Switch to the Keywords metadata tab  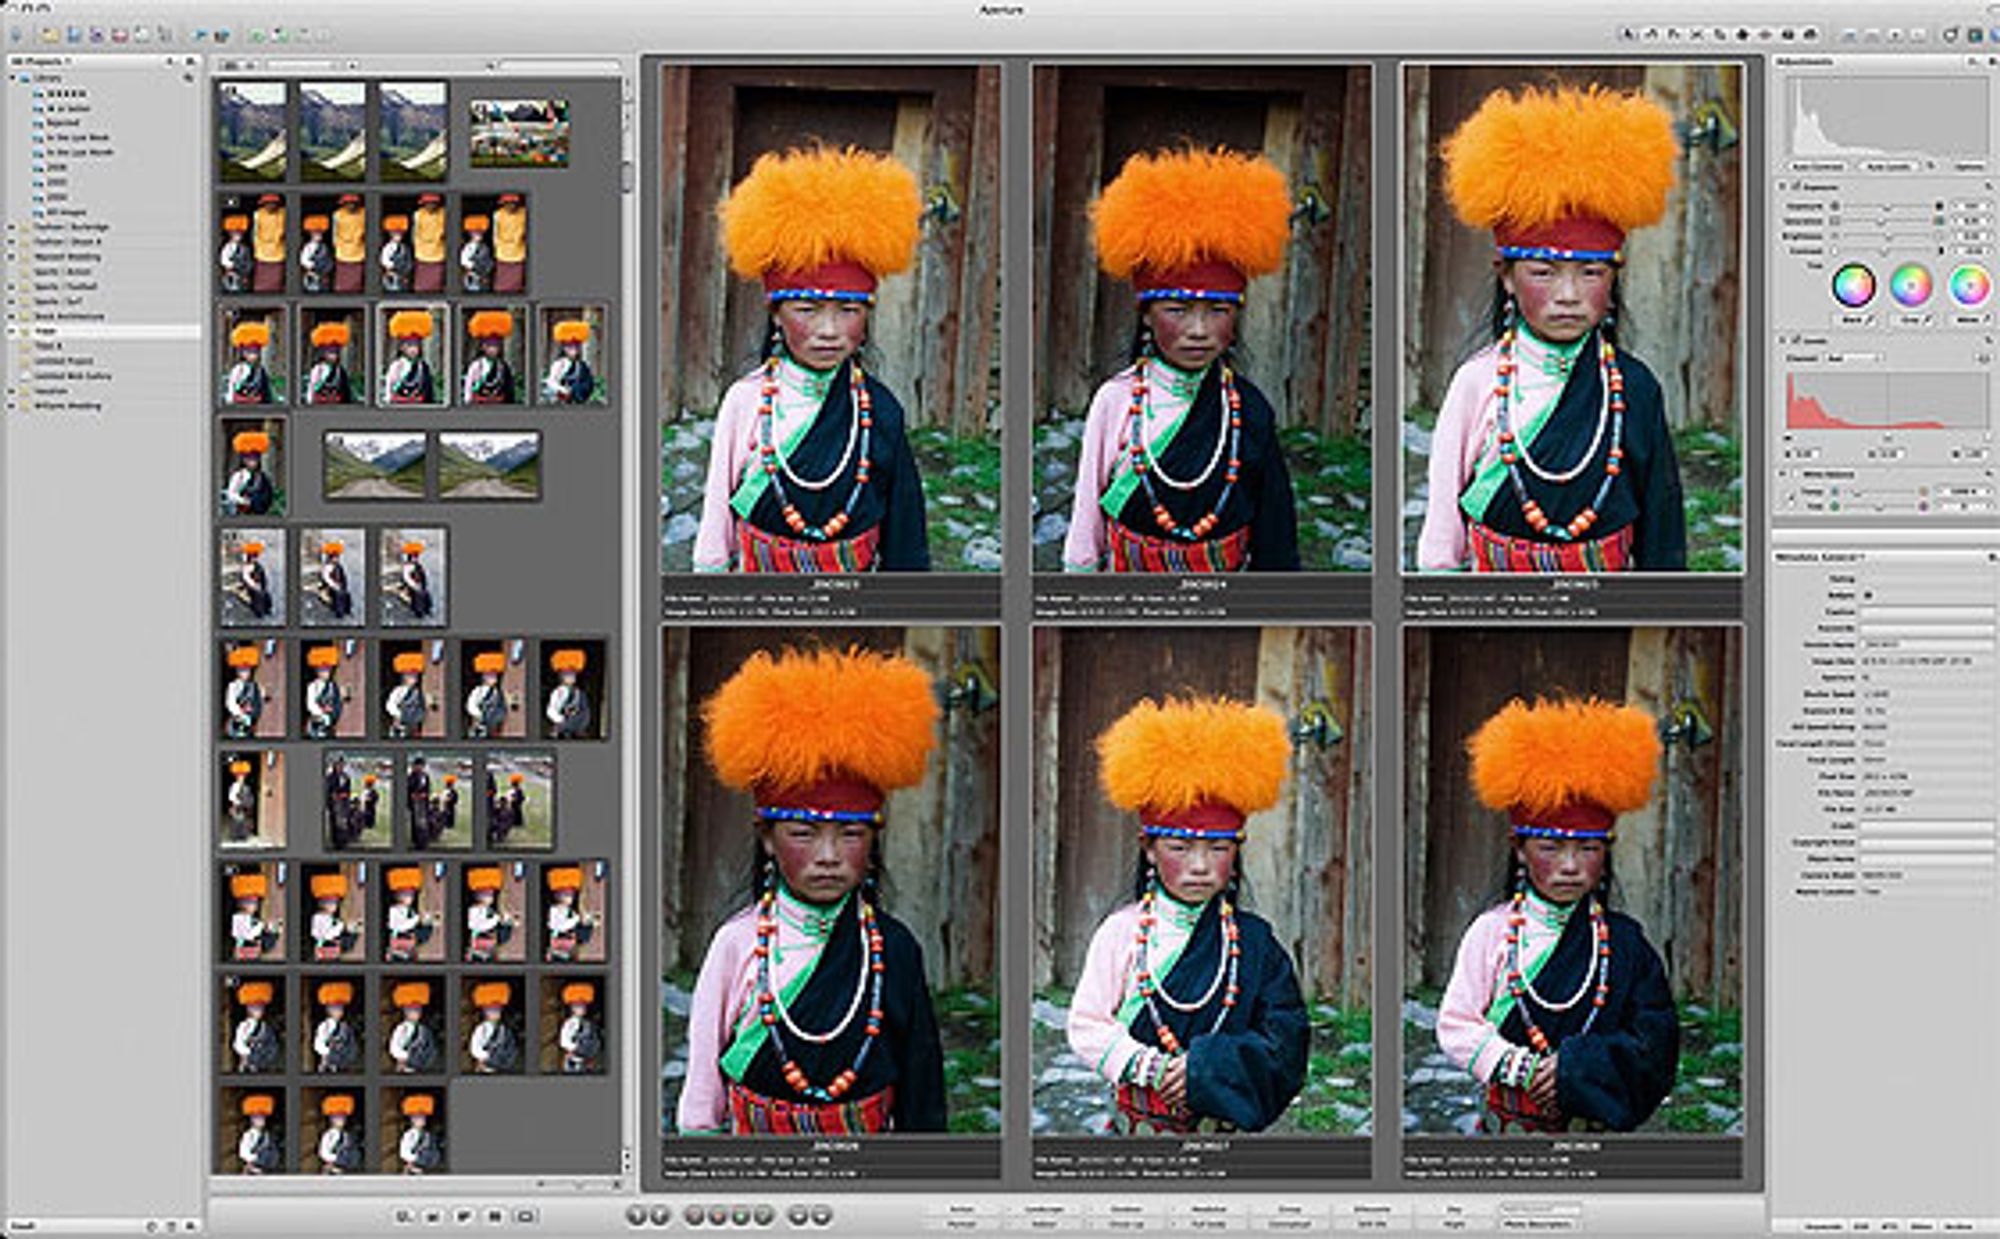pyautogui.click(x=1823, y=1226)
